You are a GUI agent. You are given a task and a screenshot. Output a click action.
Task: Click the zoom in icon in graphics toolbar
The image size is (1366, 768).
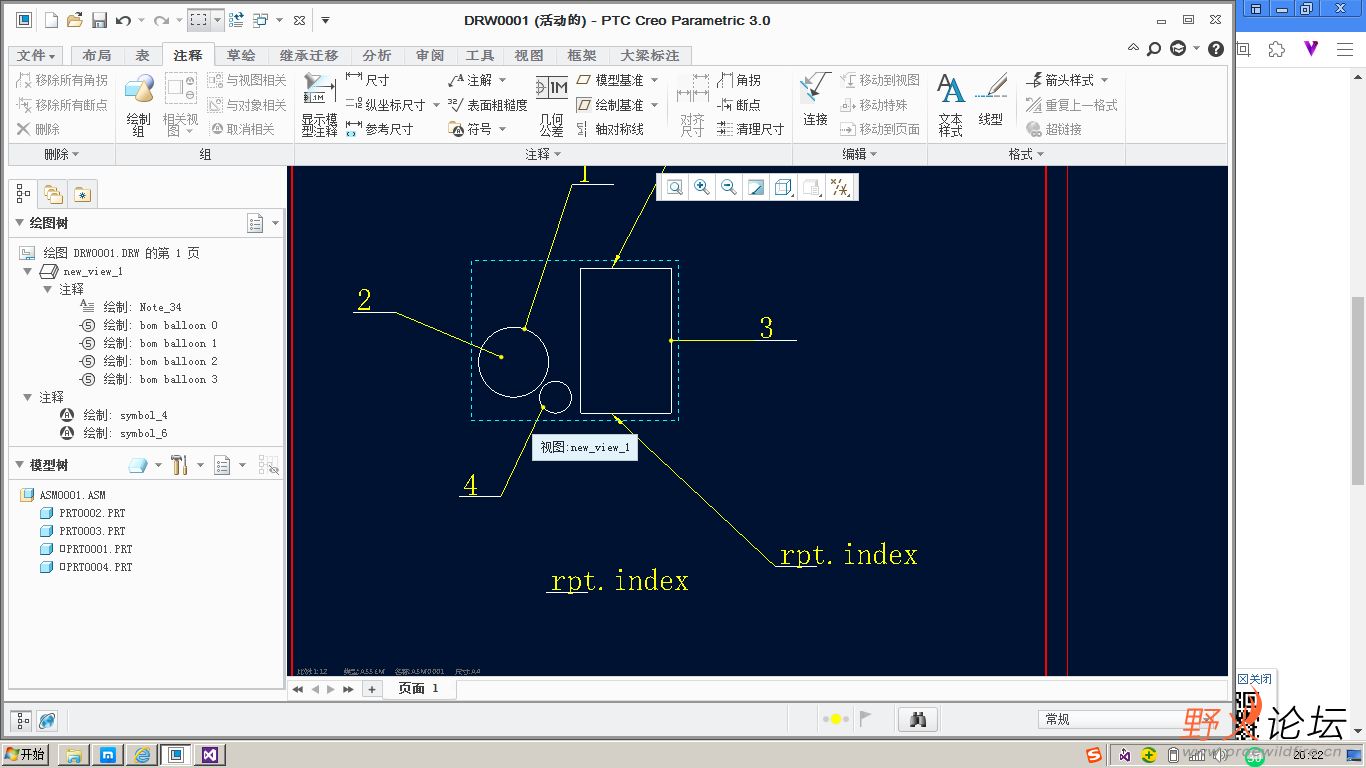point(702,187)
